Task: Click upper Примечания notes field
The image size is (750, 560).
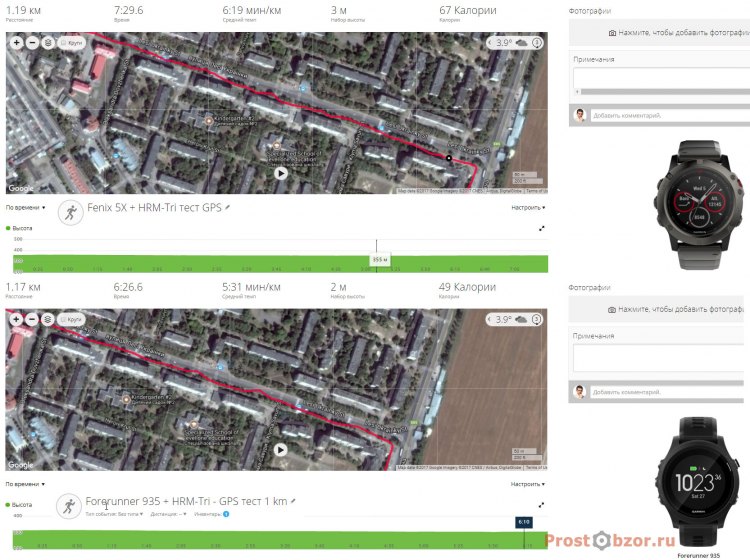Action: [x=662, y=77]
